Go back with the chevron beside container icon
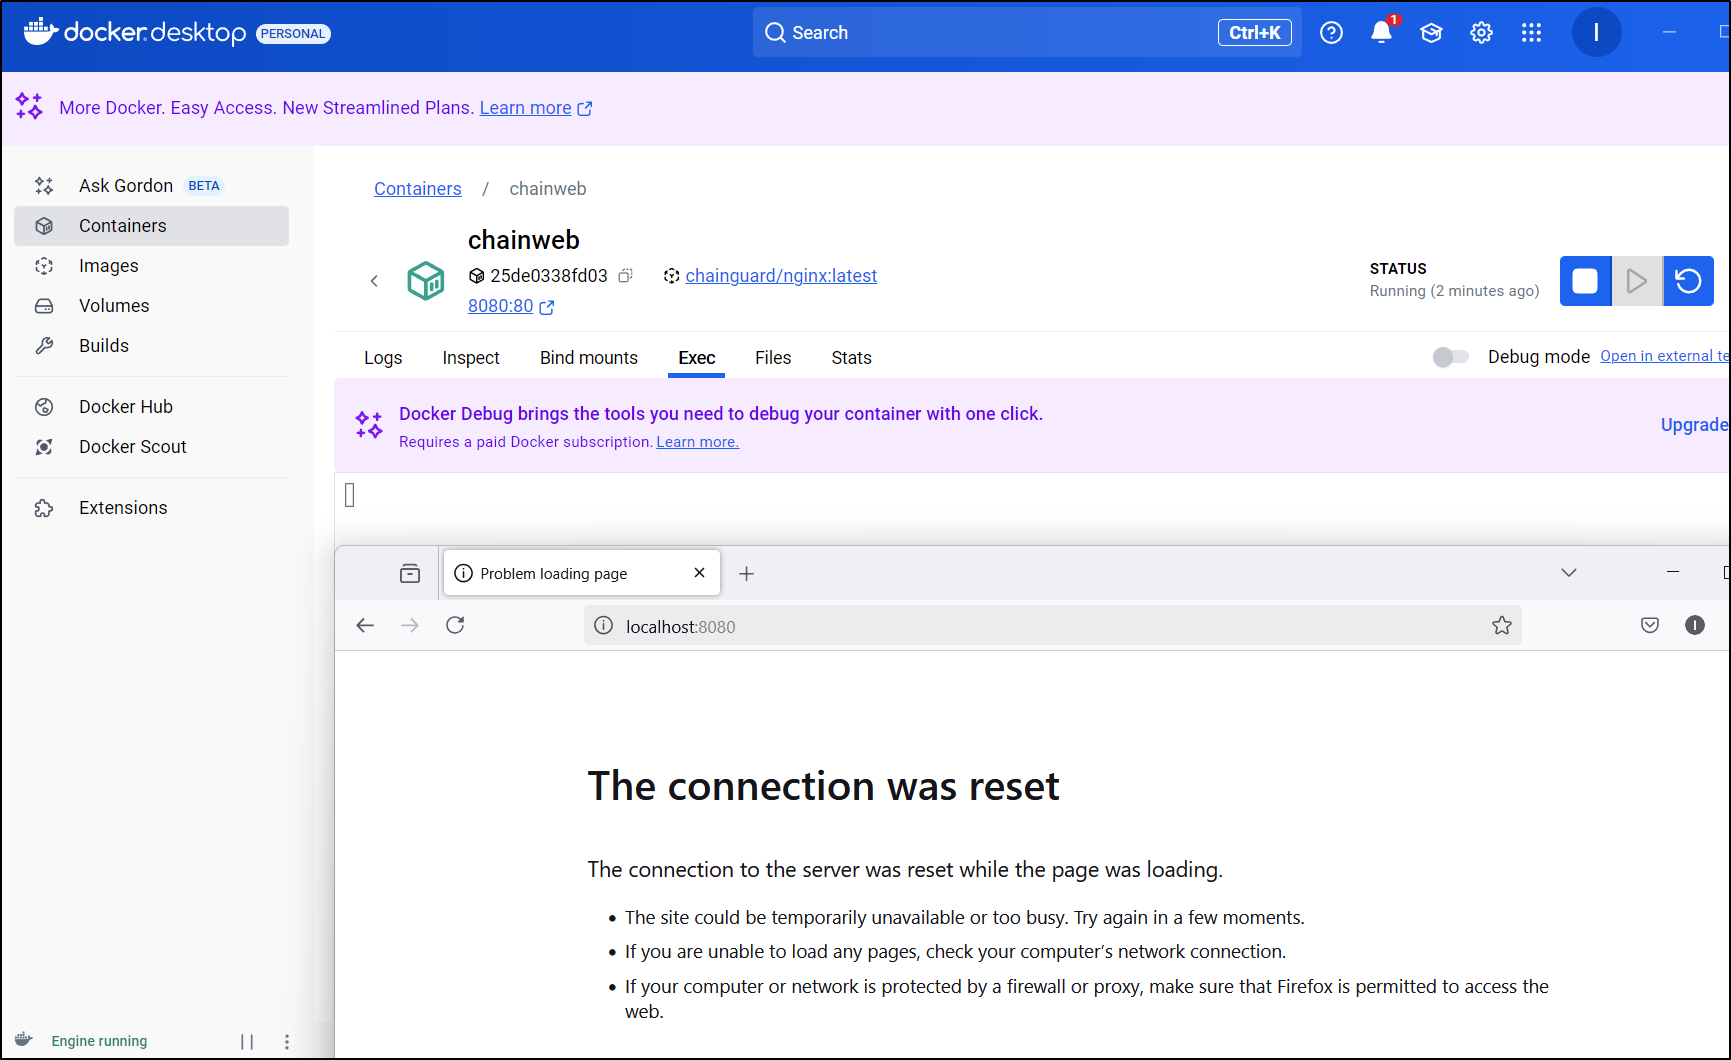Screen dimensions: 1731x1060 point(374,281)
